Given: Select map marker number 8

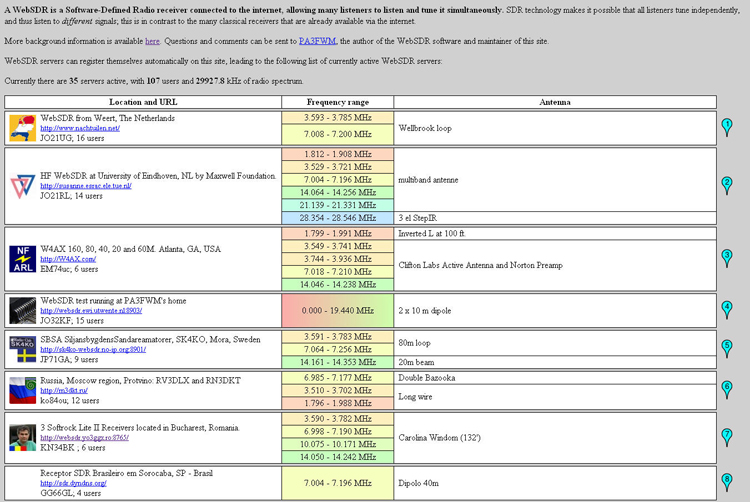Looking at the screenshot, I should [x=727, y=481].
